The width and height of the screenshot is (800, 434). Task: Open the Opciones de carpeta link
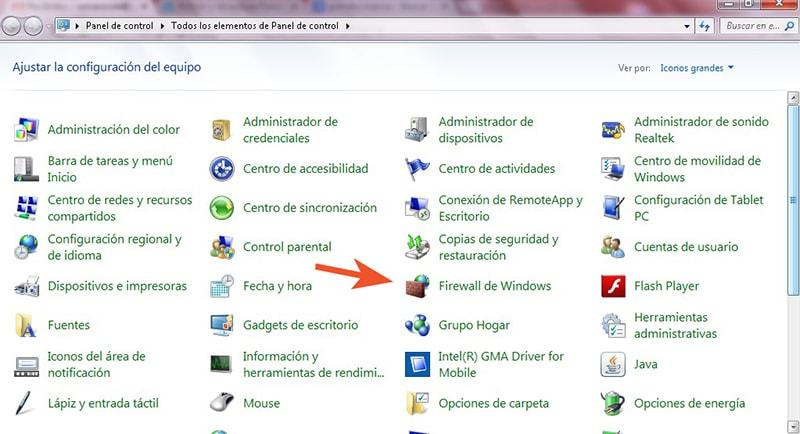point(493,403)
